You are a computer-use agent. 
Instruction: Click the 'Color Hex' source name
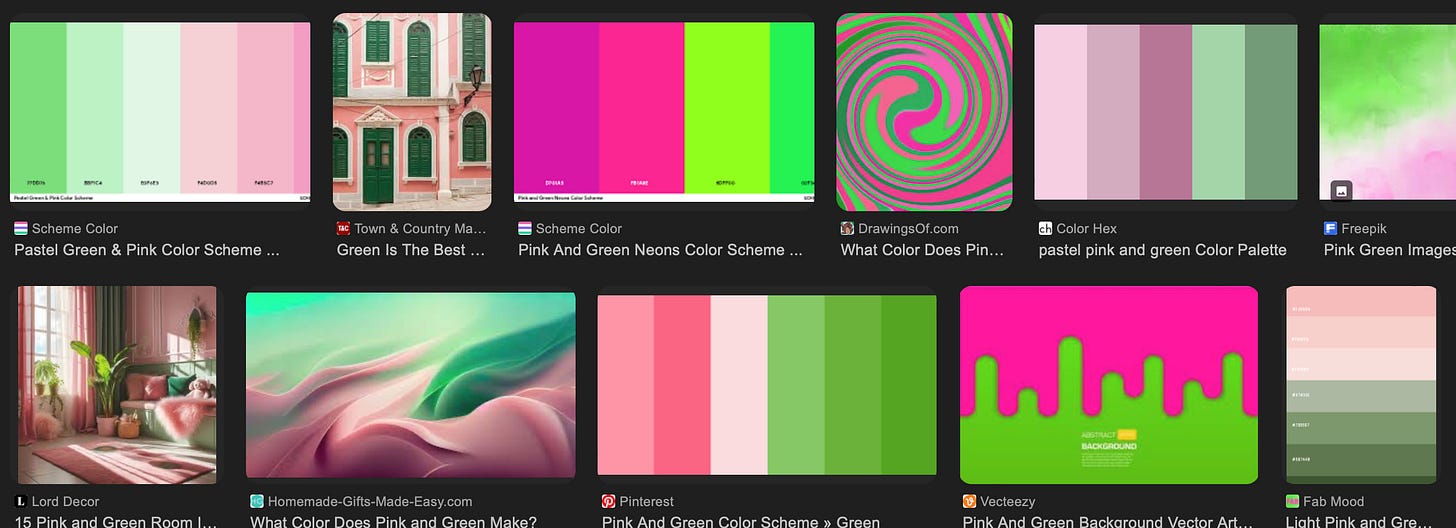[1087, 228]
